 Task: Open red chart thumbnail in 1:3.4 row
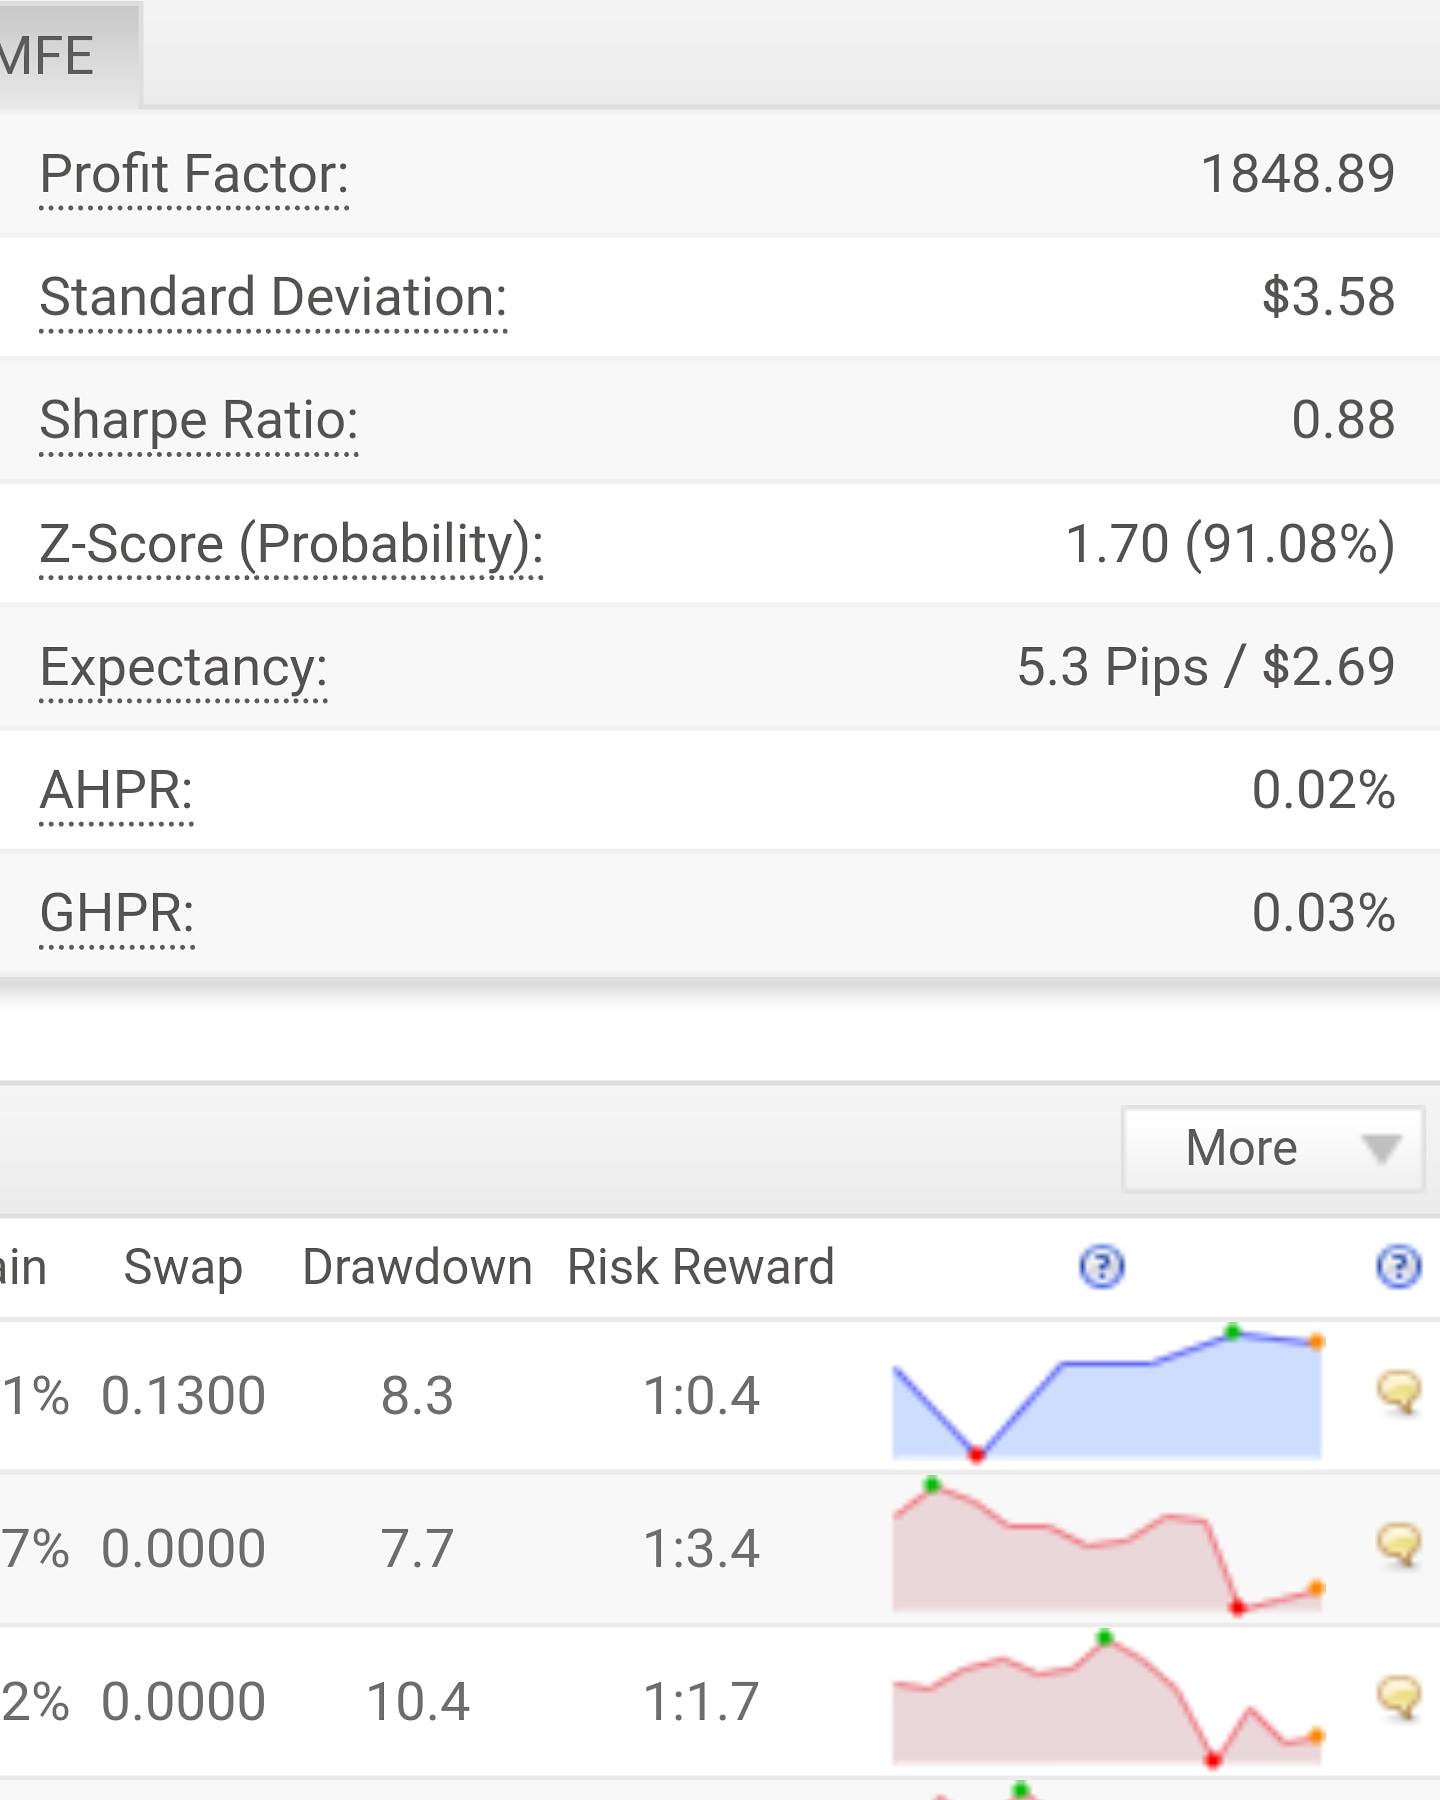[x=1107, y=1546]
